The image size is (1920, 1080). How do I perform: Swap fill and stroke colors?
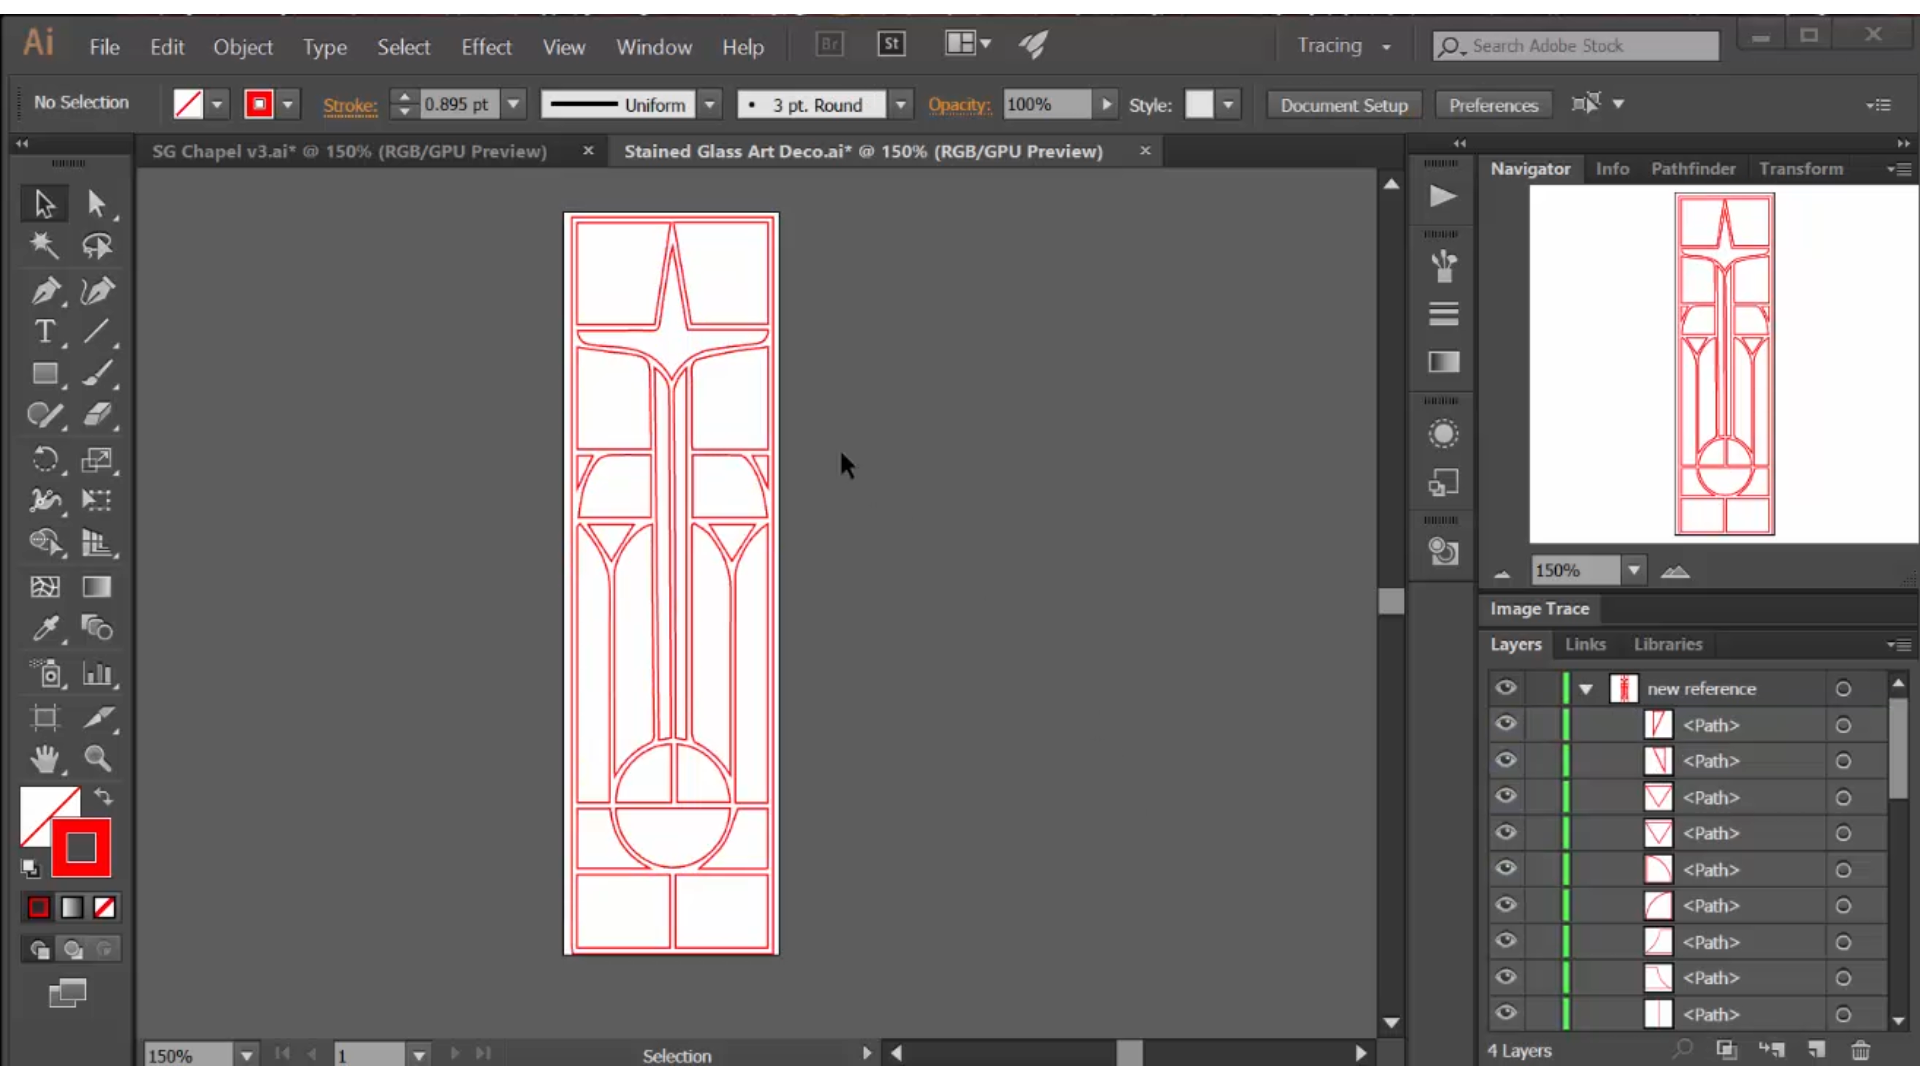[x=104, y=797]
